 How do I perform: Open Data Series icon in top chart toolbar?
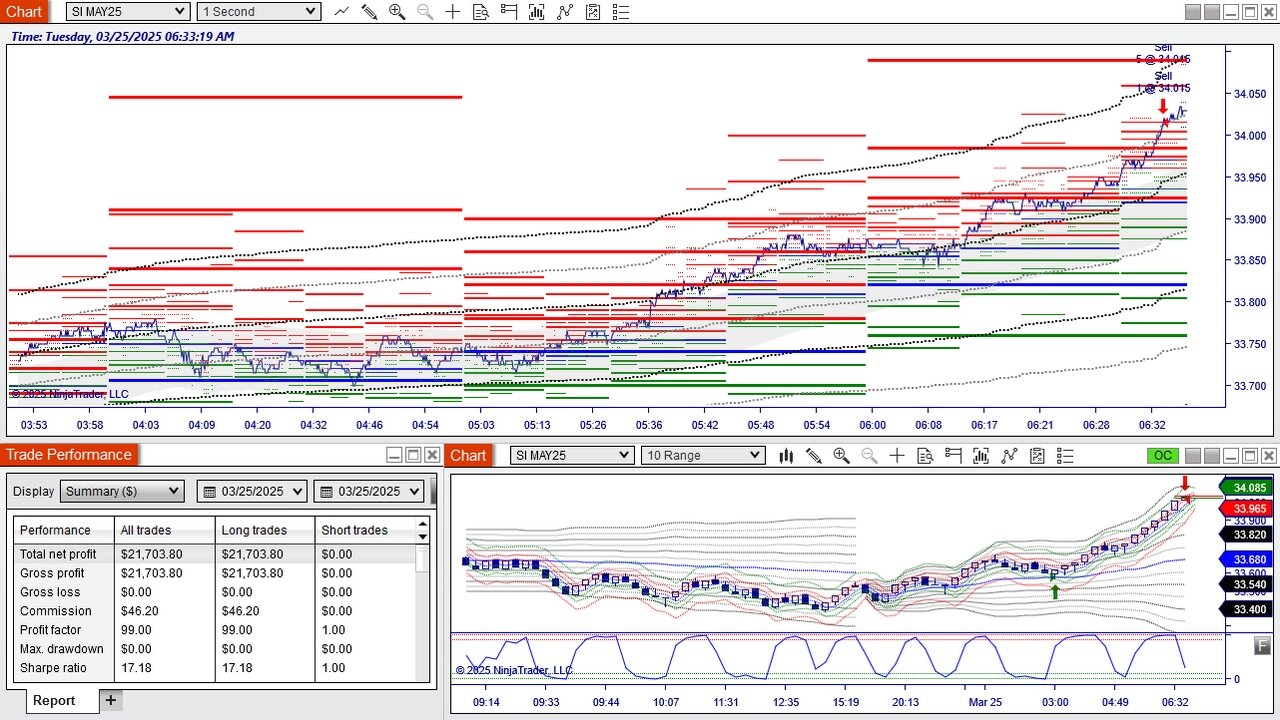537,12
